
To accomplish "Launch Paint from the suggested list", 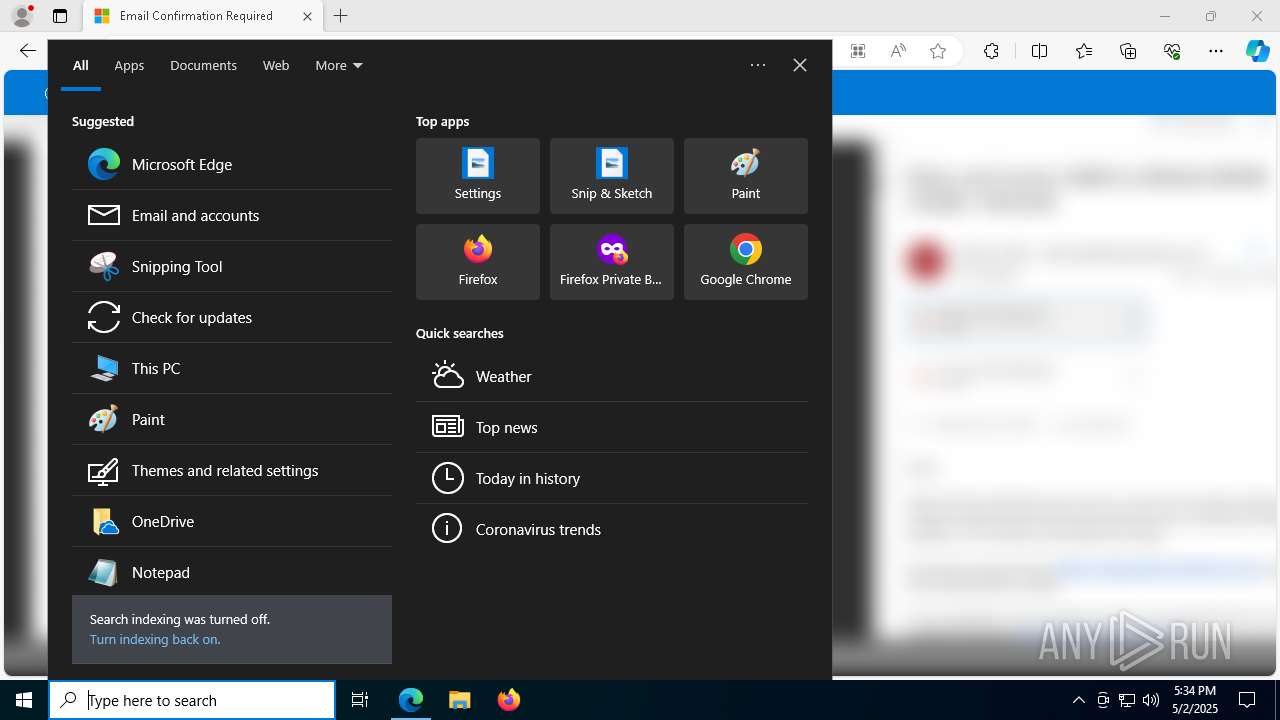I will click(x=232, y=419).
